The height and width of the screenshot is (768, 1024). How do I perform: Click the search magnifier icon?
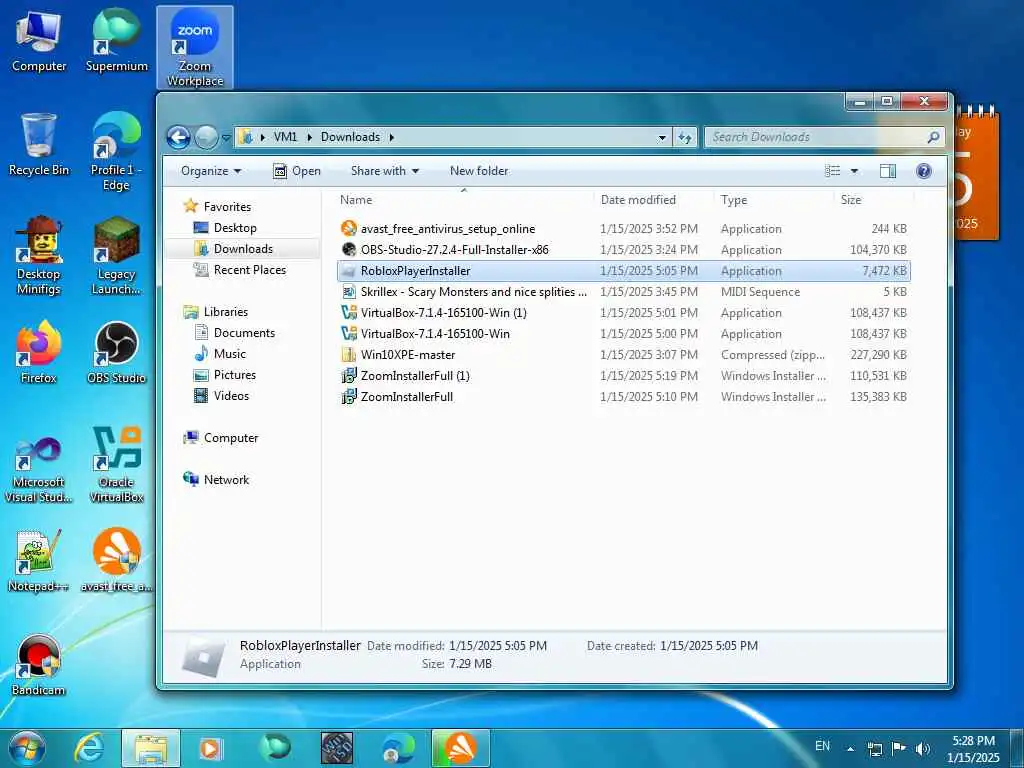933,137
